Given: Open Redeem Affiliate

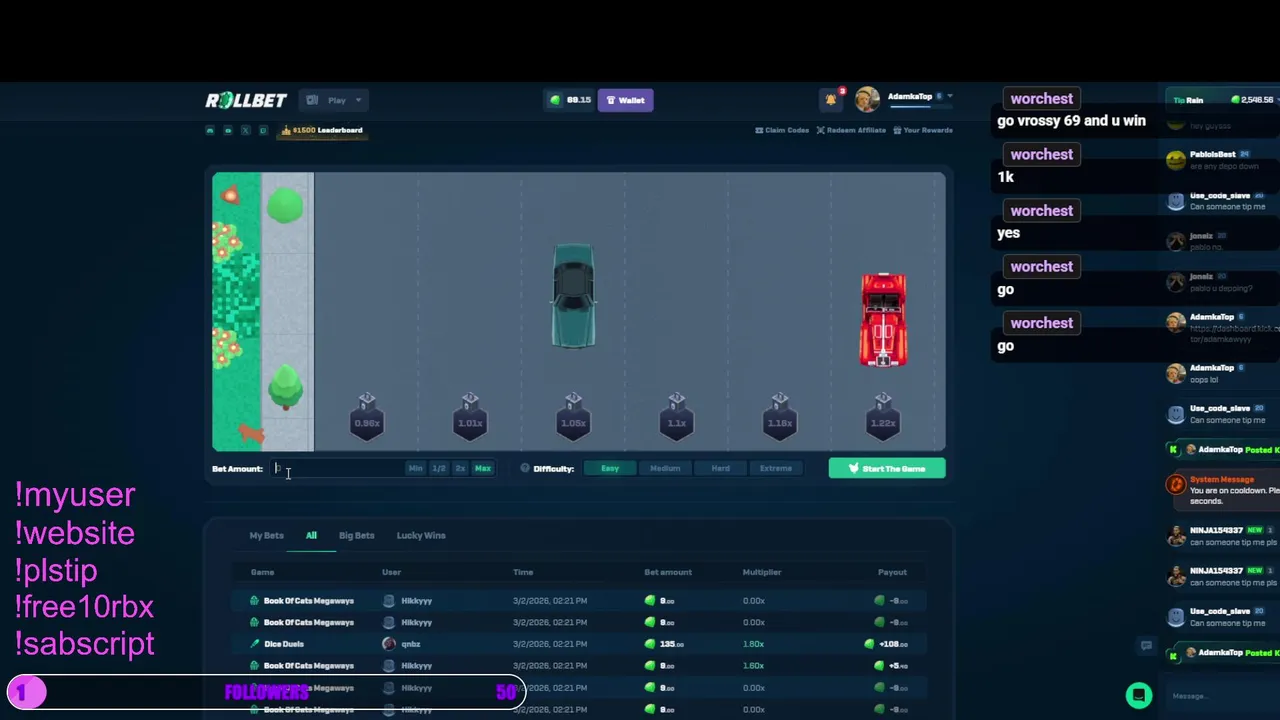Looking at the screenshot, I should point(851,130).
